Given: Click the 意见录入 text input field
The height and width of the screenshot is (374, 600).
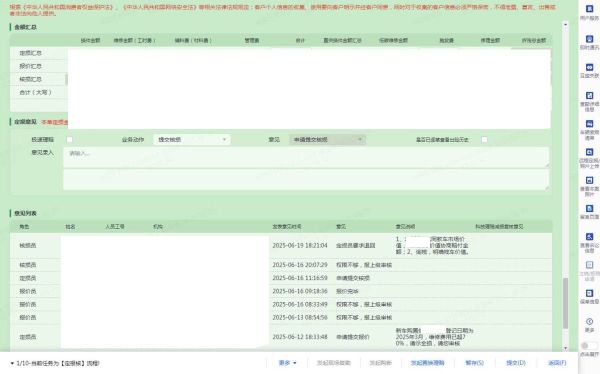Looking at the screenshot, I should [306, 157].
